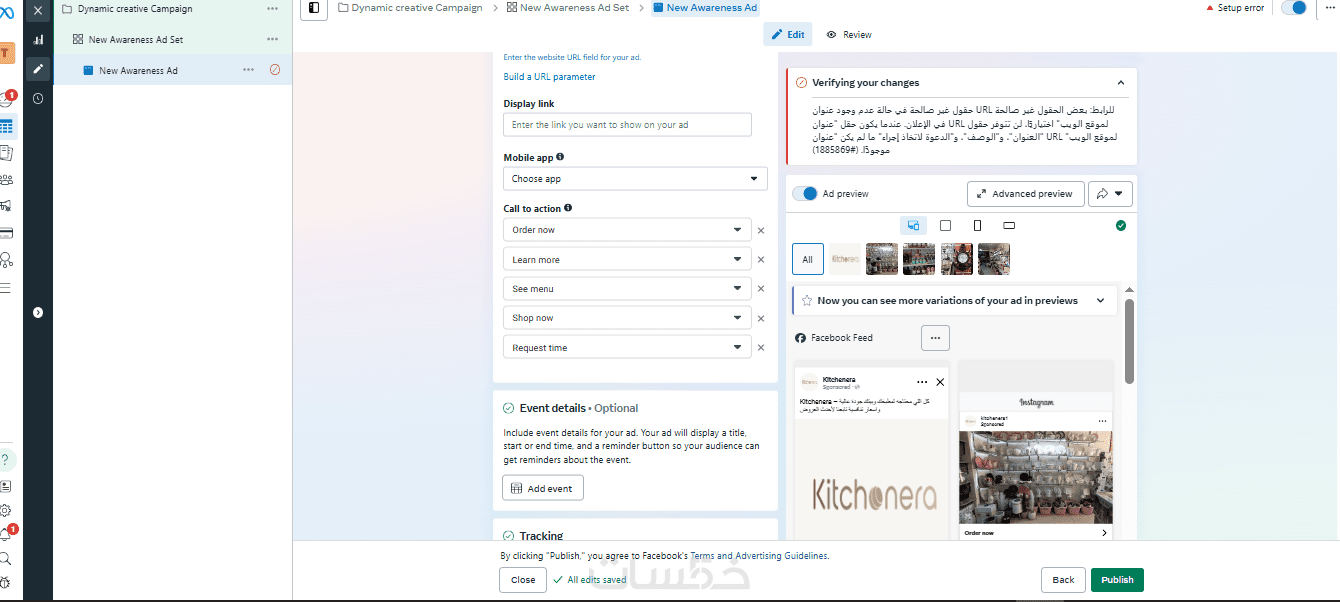Remove the Learn more call to action

pyautogui.click(x=761, y=260)
